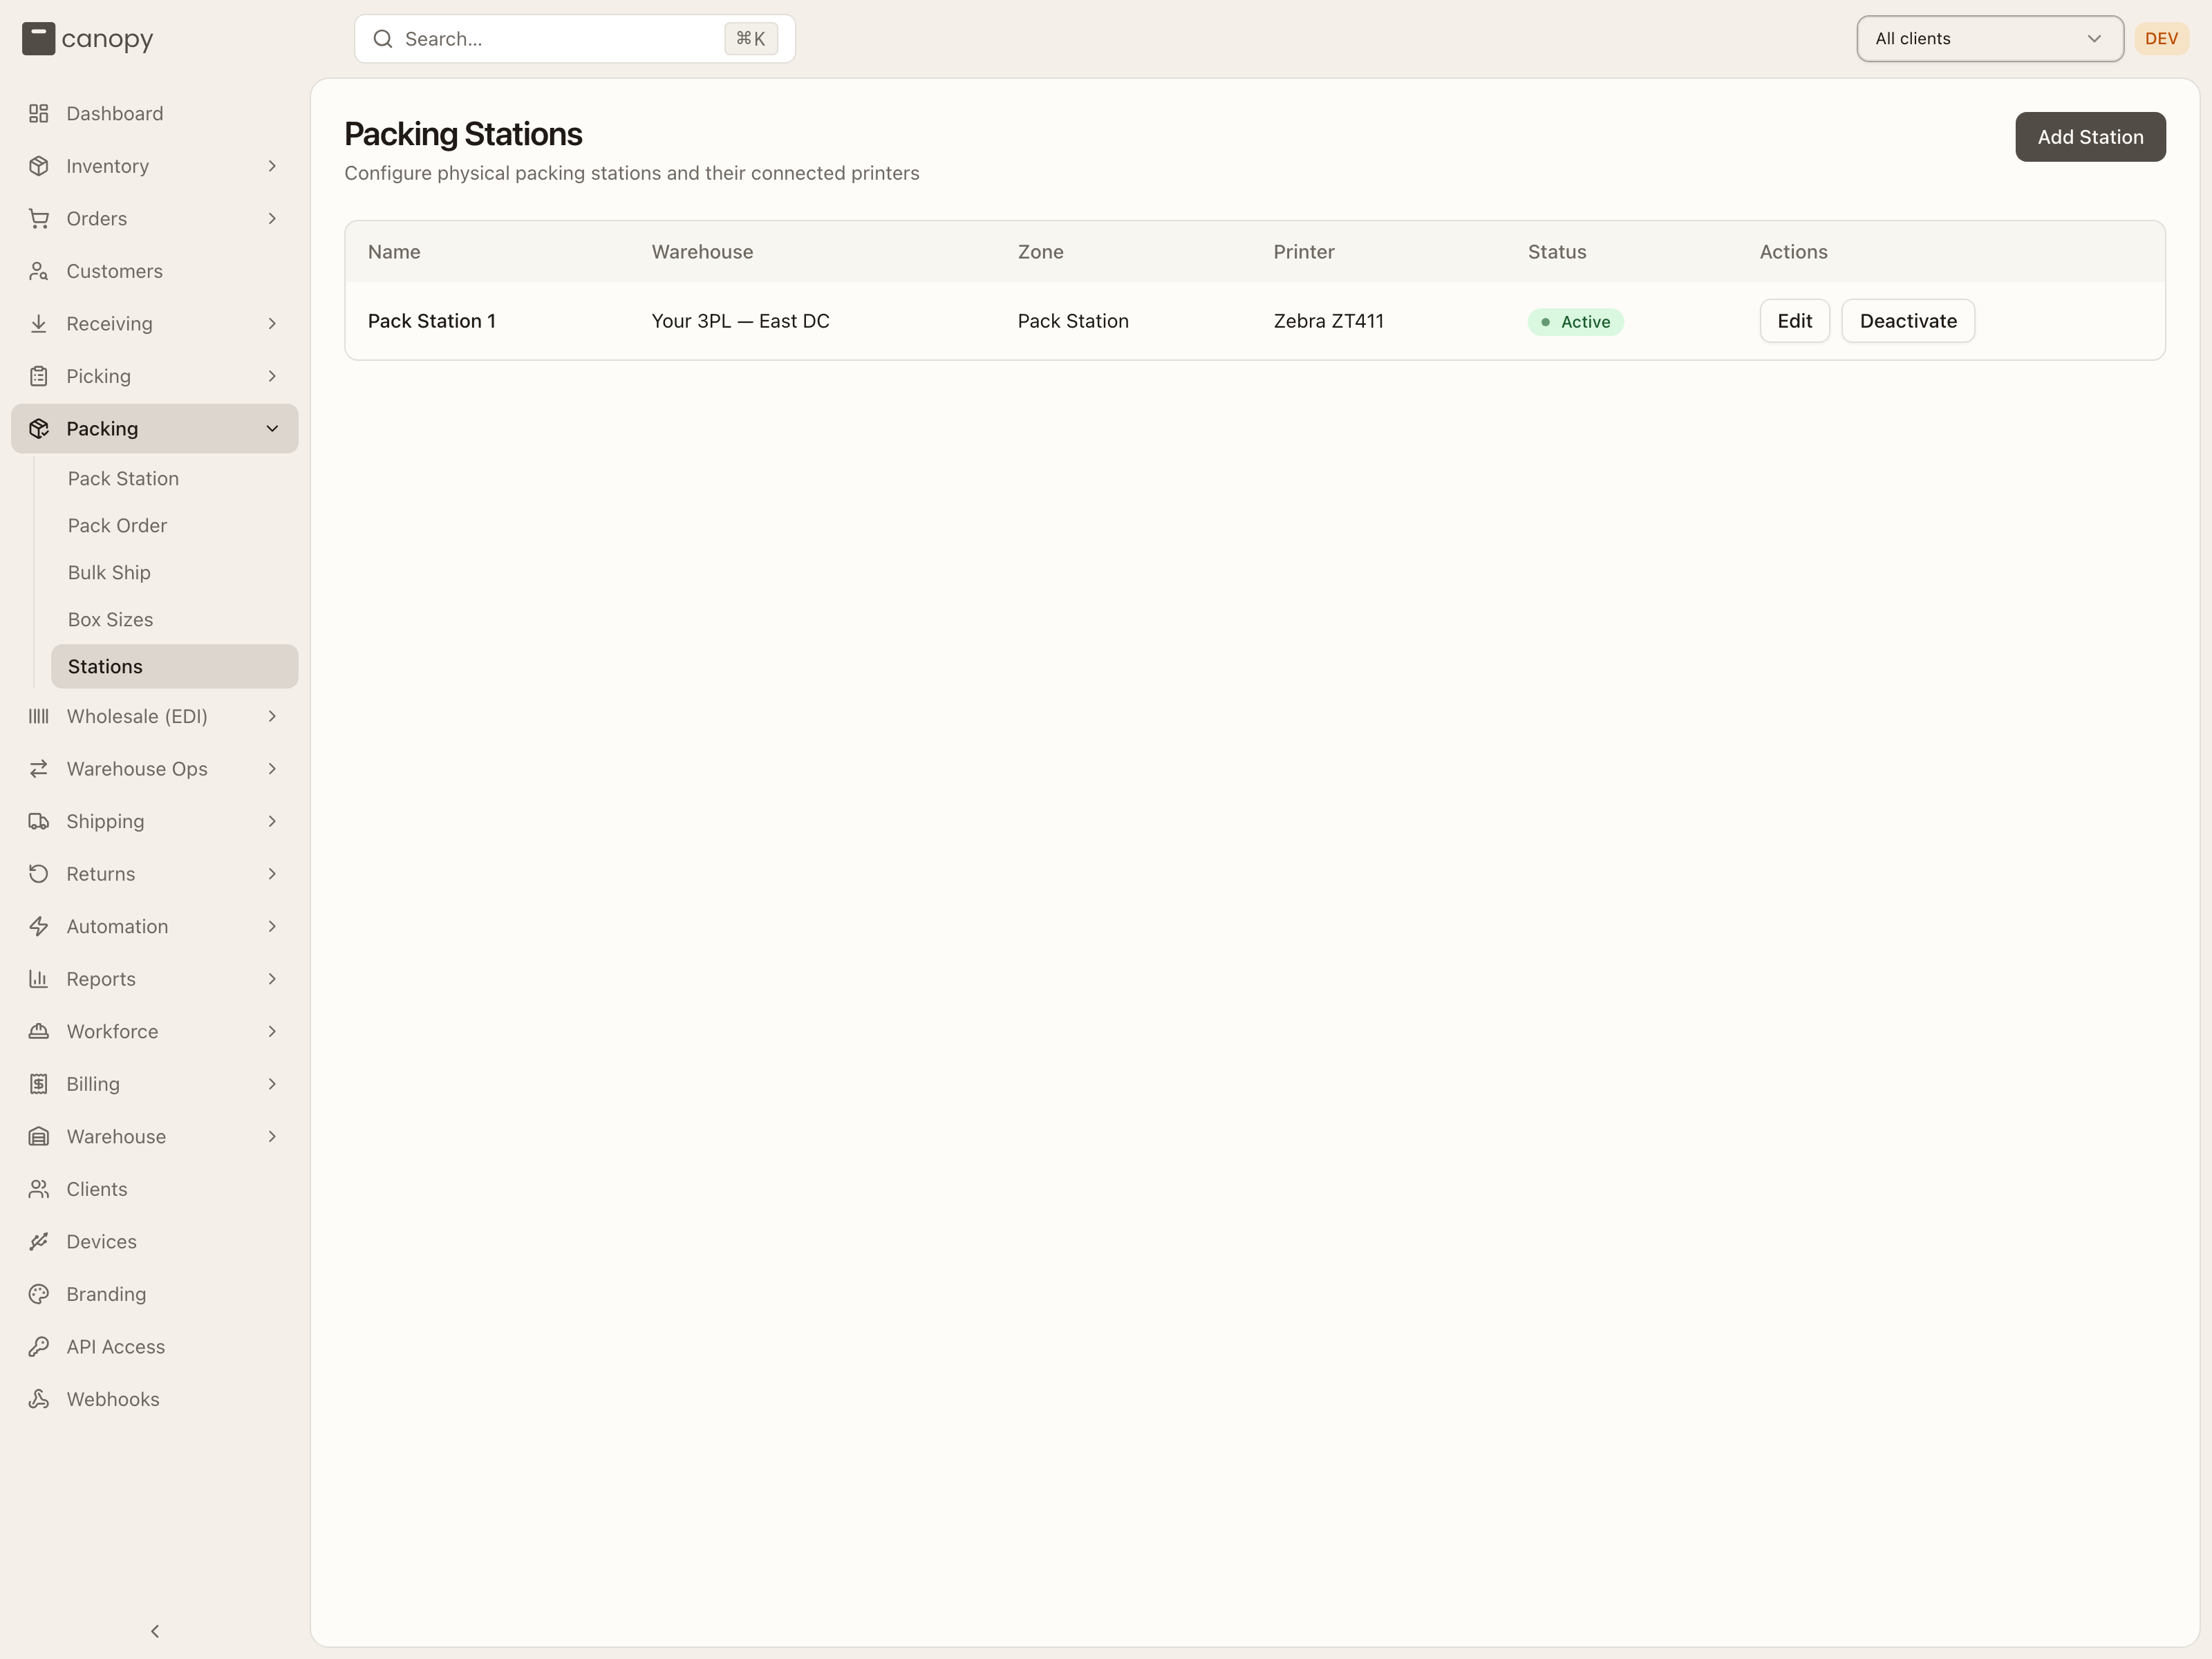Go to Pack Order page
The image size is (2212, 1659).
(175, 525)
